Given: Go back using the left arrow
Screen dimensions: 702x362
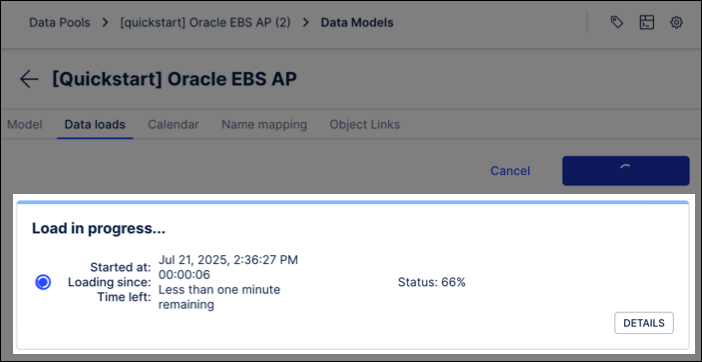Looking at the screenshot, I should click(30, 79).
